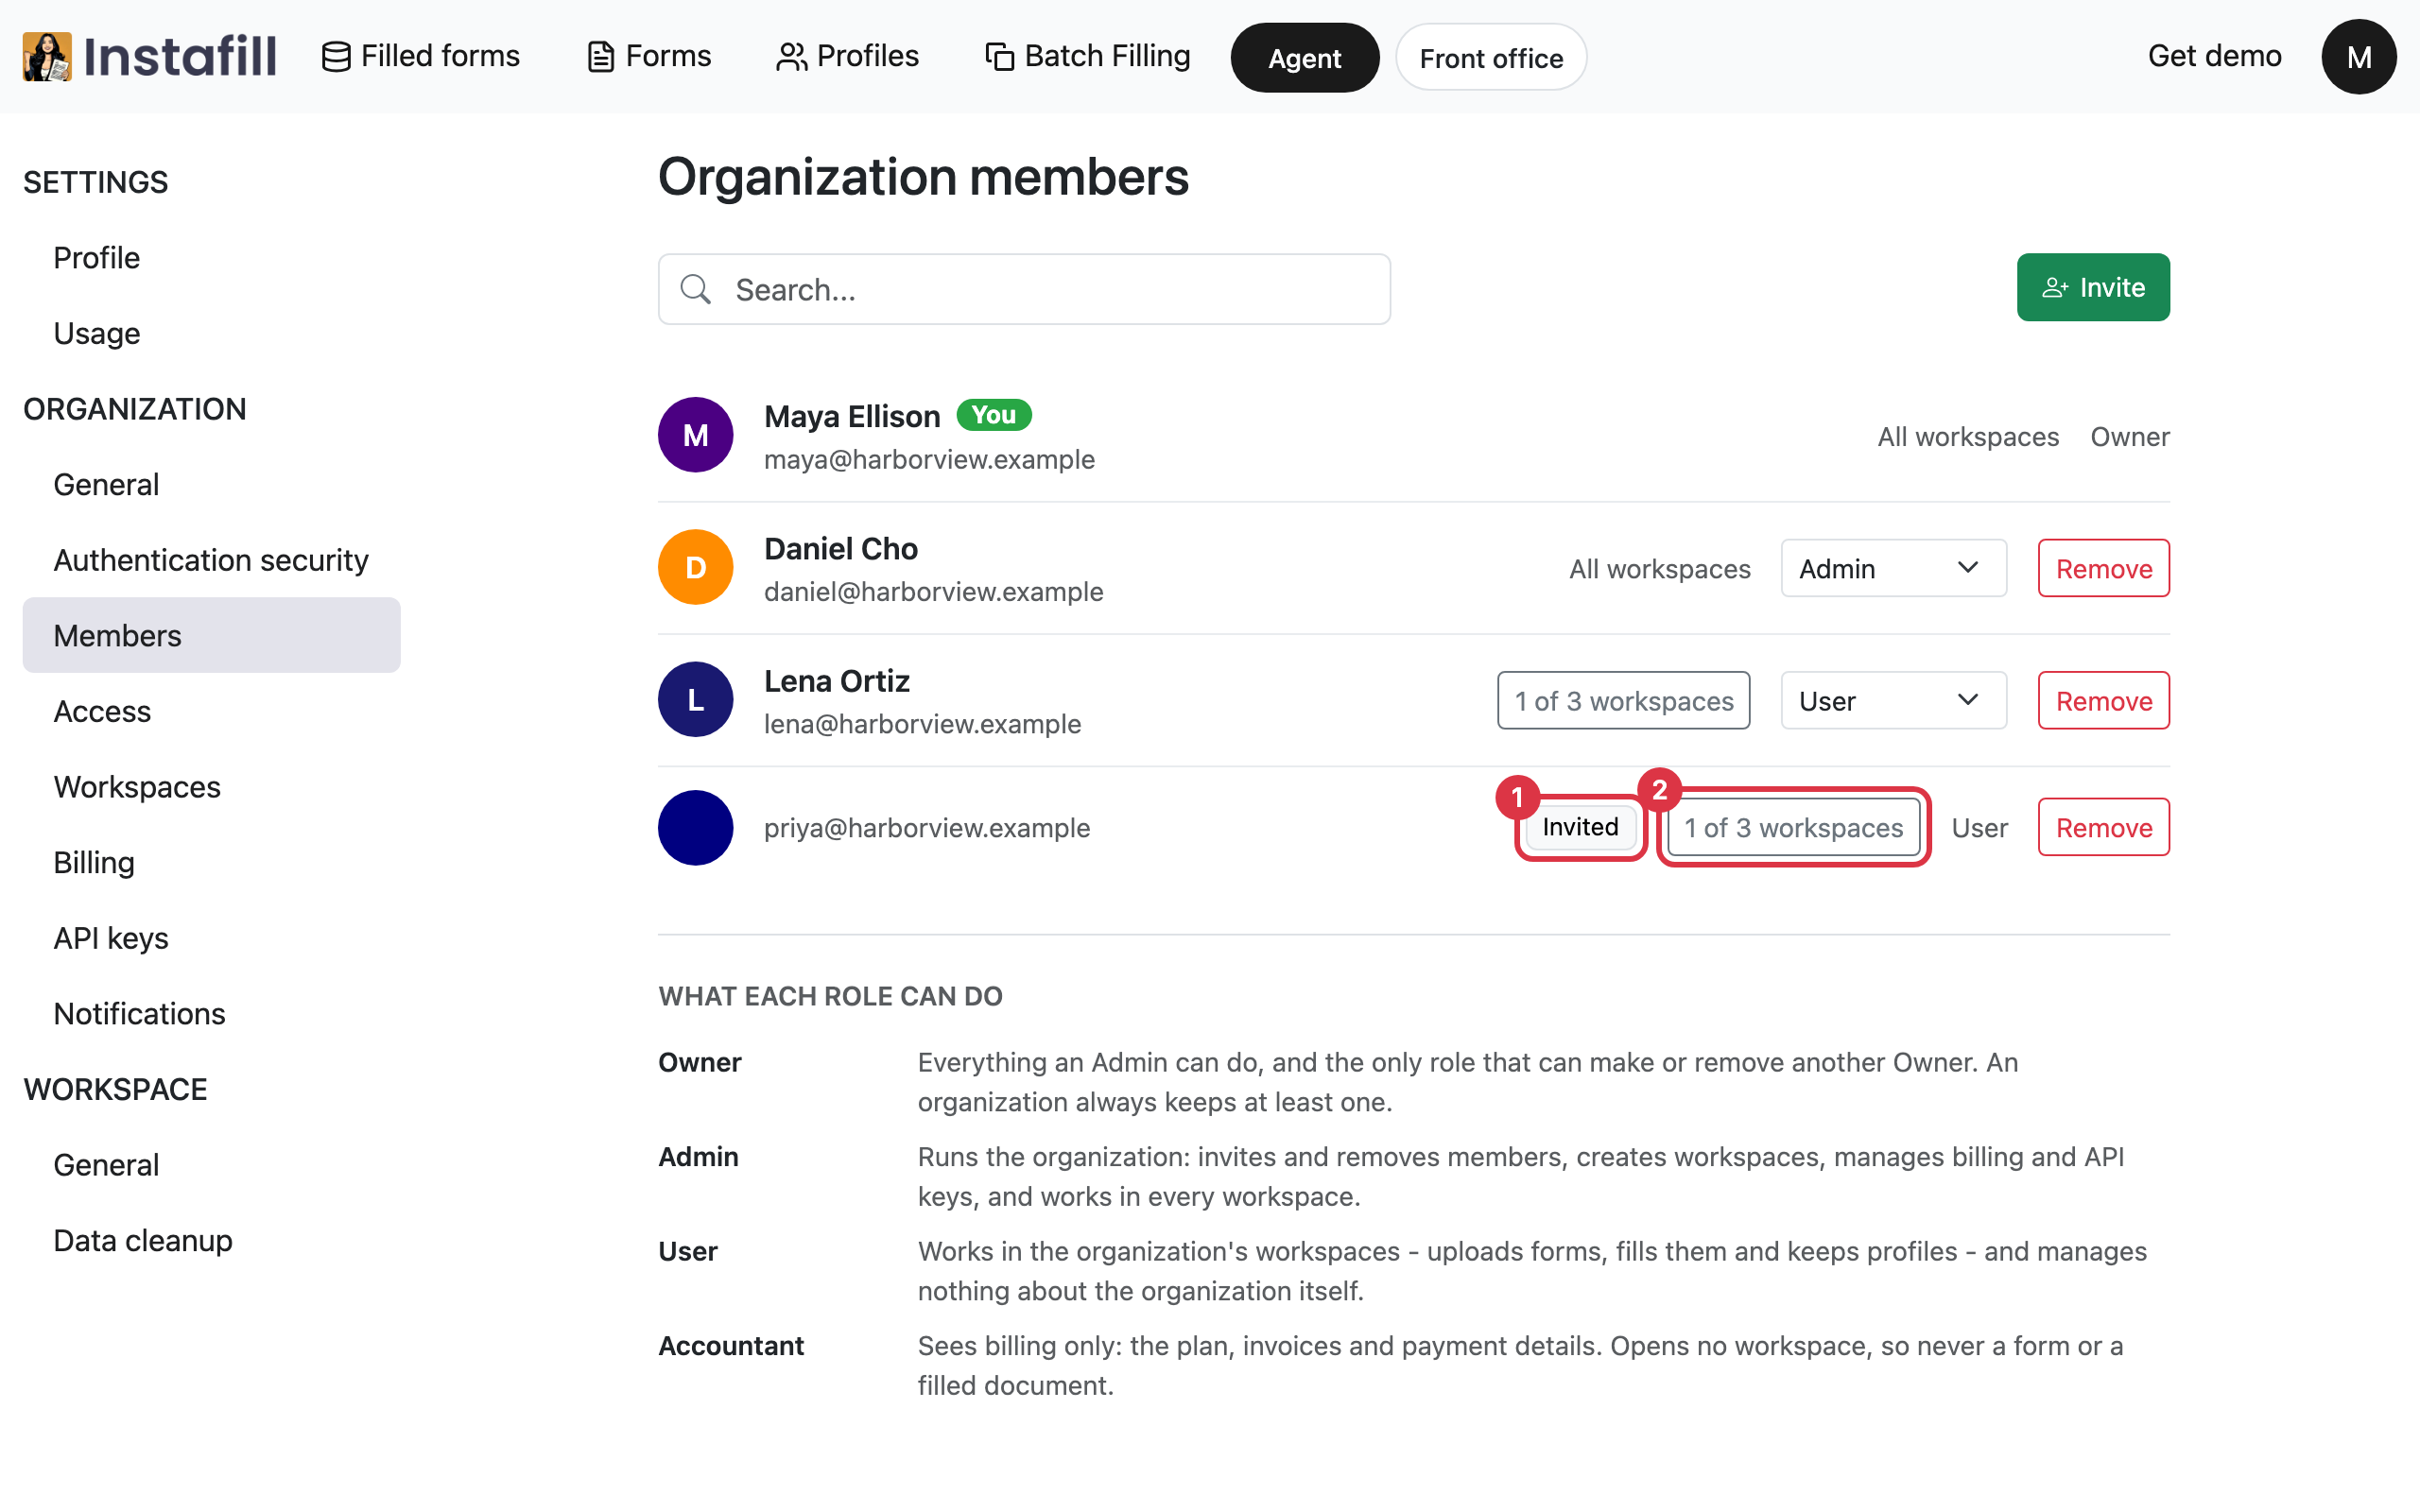Screen dimensions: 2420x1512
Task: Click the Instafill logo icon
Action: click(x=47, y=56)
